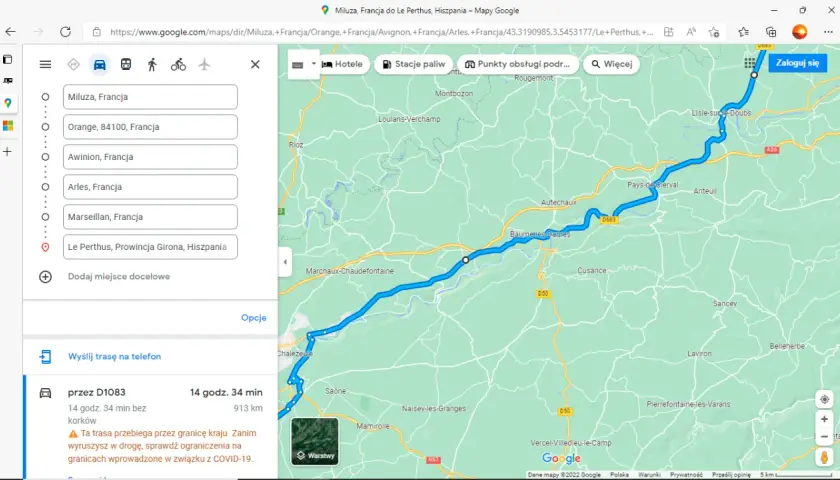This screenshot has height=480, width=840.
Task: Edit the Miluza, Francja starting point
Action: click(150, 97)
